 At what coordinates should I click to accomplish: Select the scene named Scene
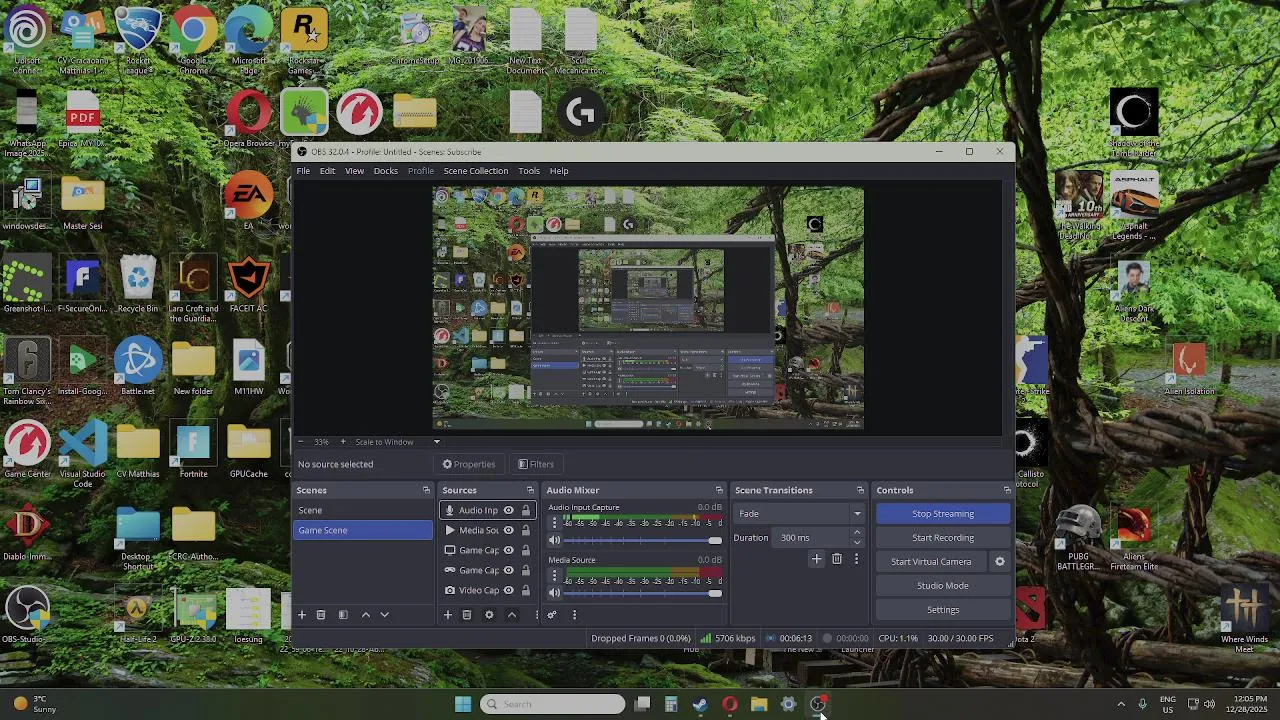(363, 510)
